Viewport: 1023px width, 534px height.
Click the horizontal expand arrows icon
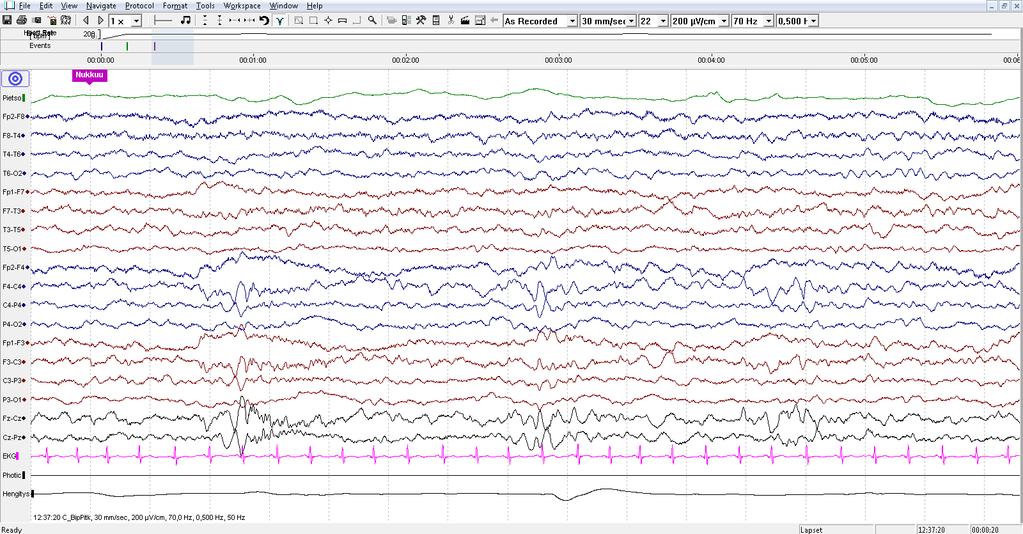(x=249, y=20)
